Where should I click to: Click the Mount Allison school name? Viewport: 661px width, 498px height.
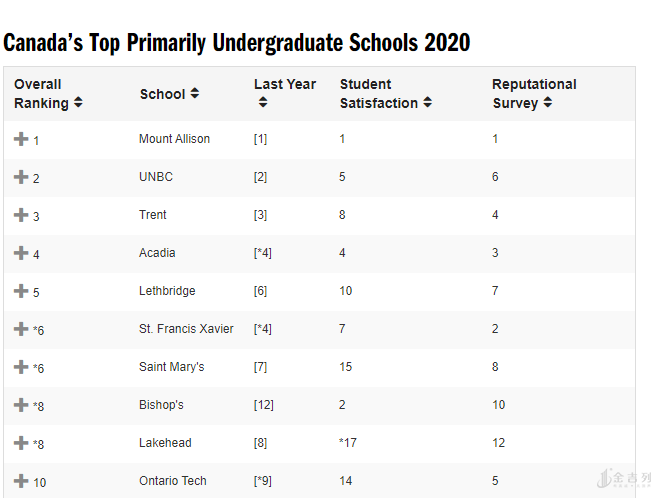[x=174, y=139]
